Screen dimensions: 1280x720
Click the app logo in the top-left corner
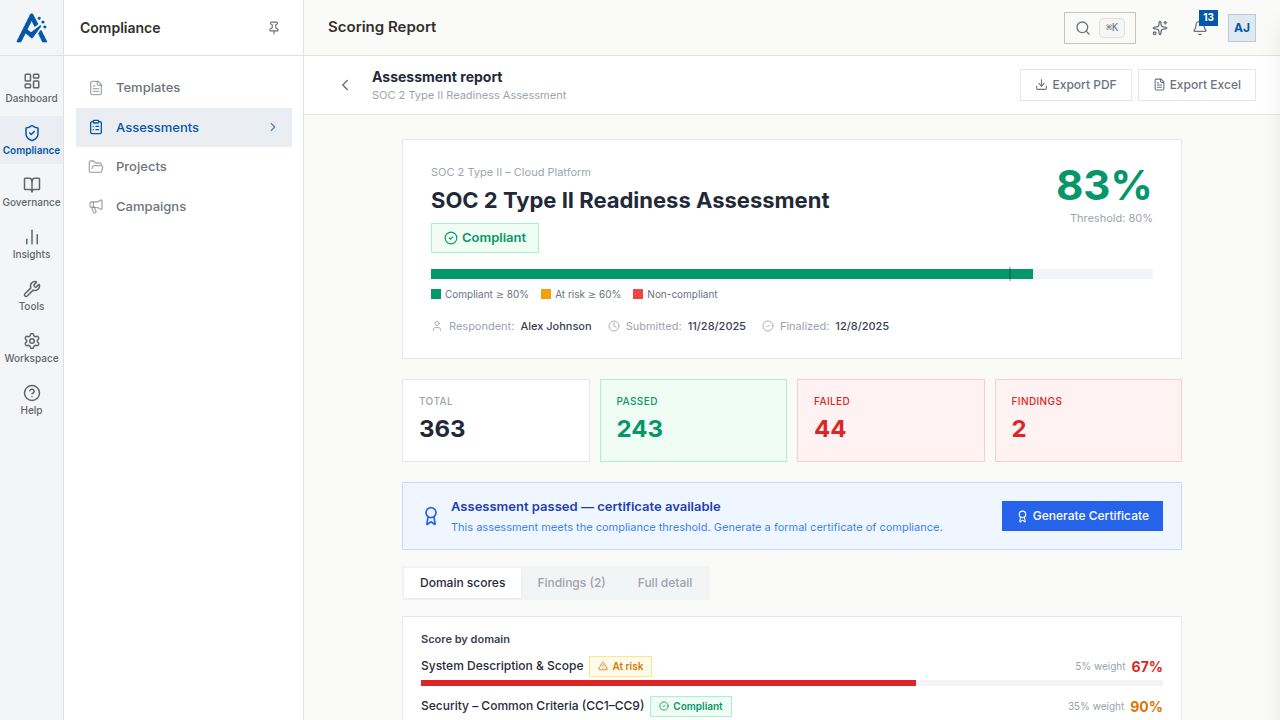[x=31, y=28]
